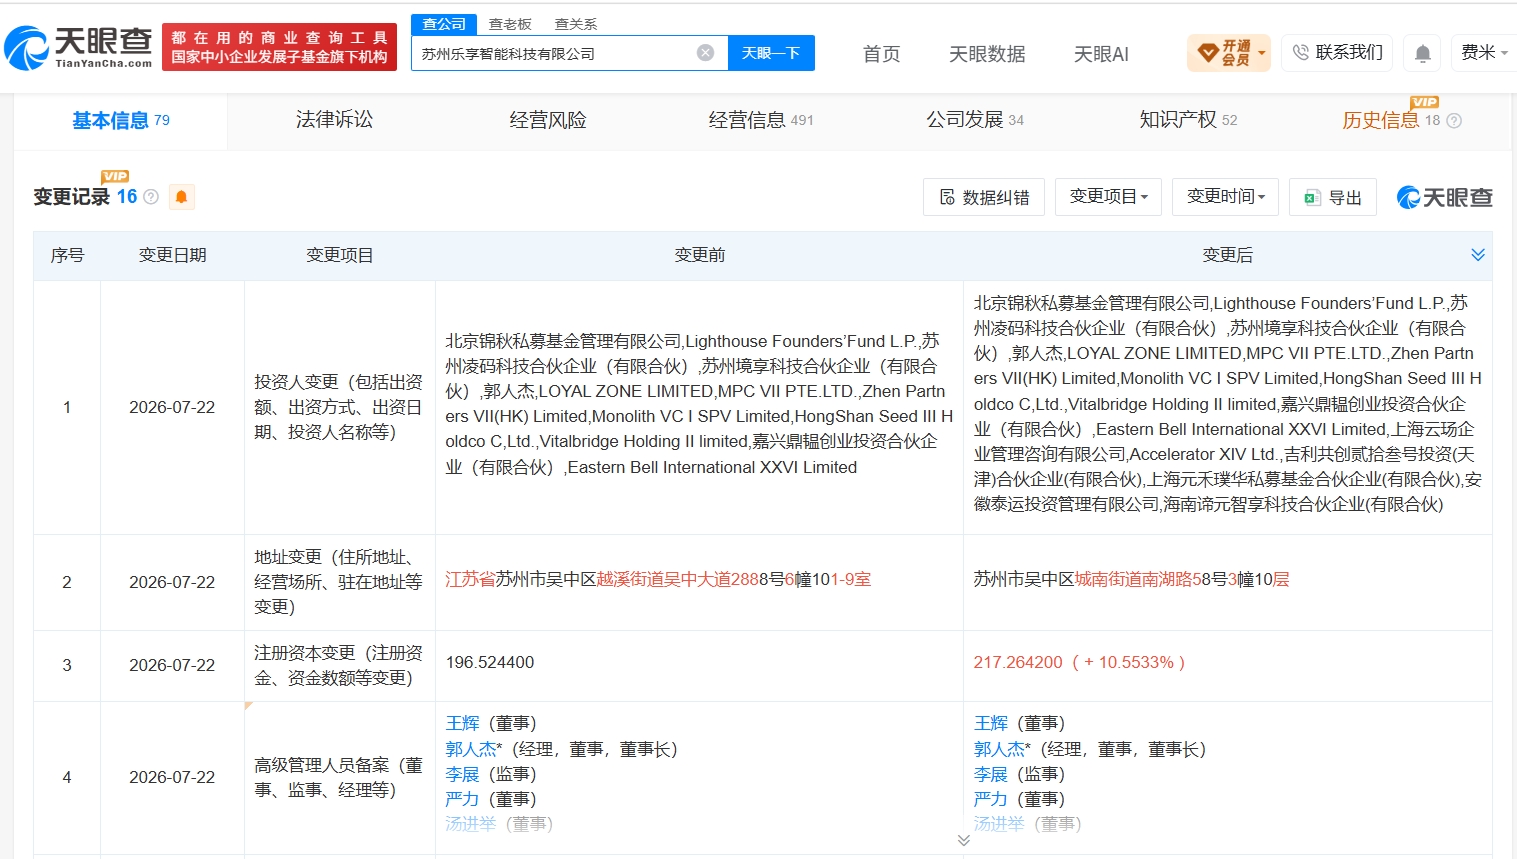The width and height of the screenshot is (1517, 859).
Task: Click the old address 江苏省苏州市吴中区越溪街道
Action: [x=658, y=579]
